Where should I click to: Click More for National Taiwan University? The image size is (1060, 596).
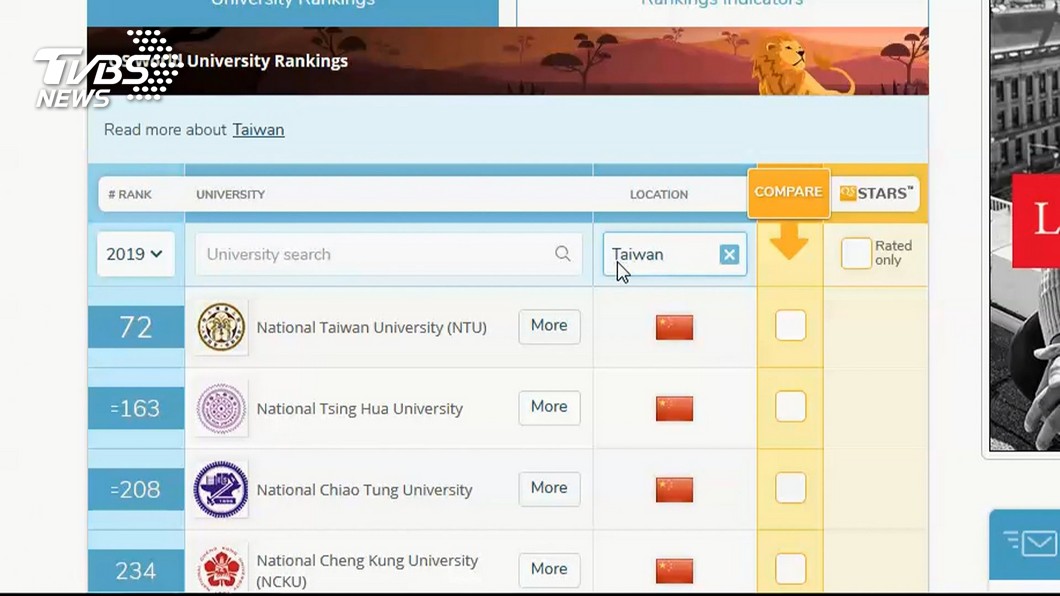549,326
